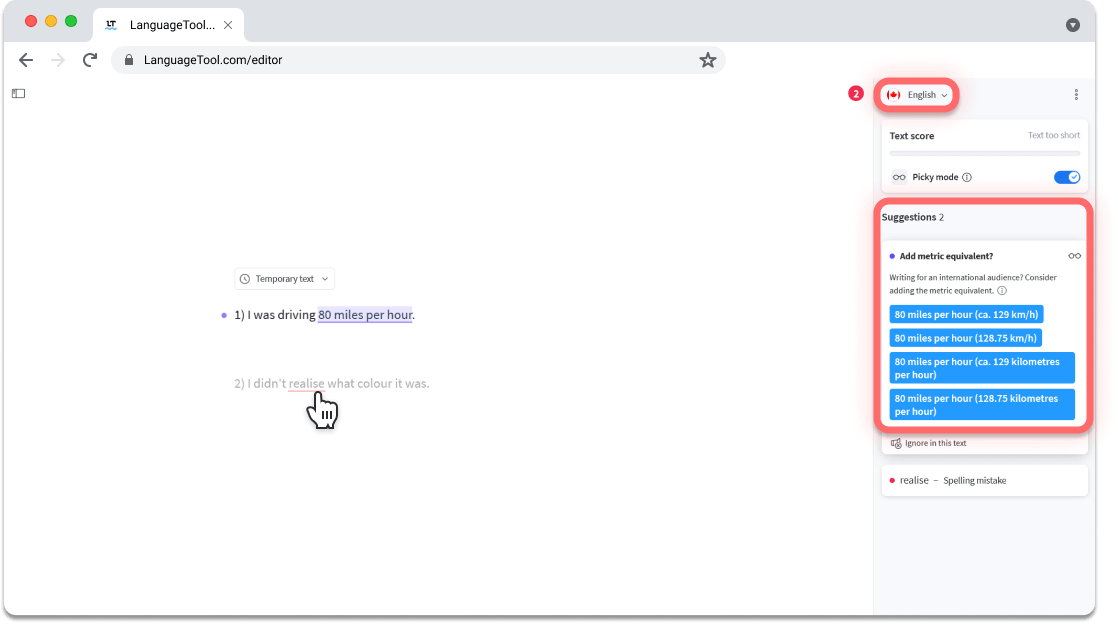Turn off Picky mode switch
Screen dimensions: 1118x624
click(1067, 177)
